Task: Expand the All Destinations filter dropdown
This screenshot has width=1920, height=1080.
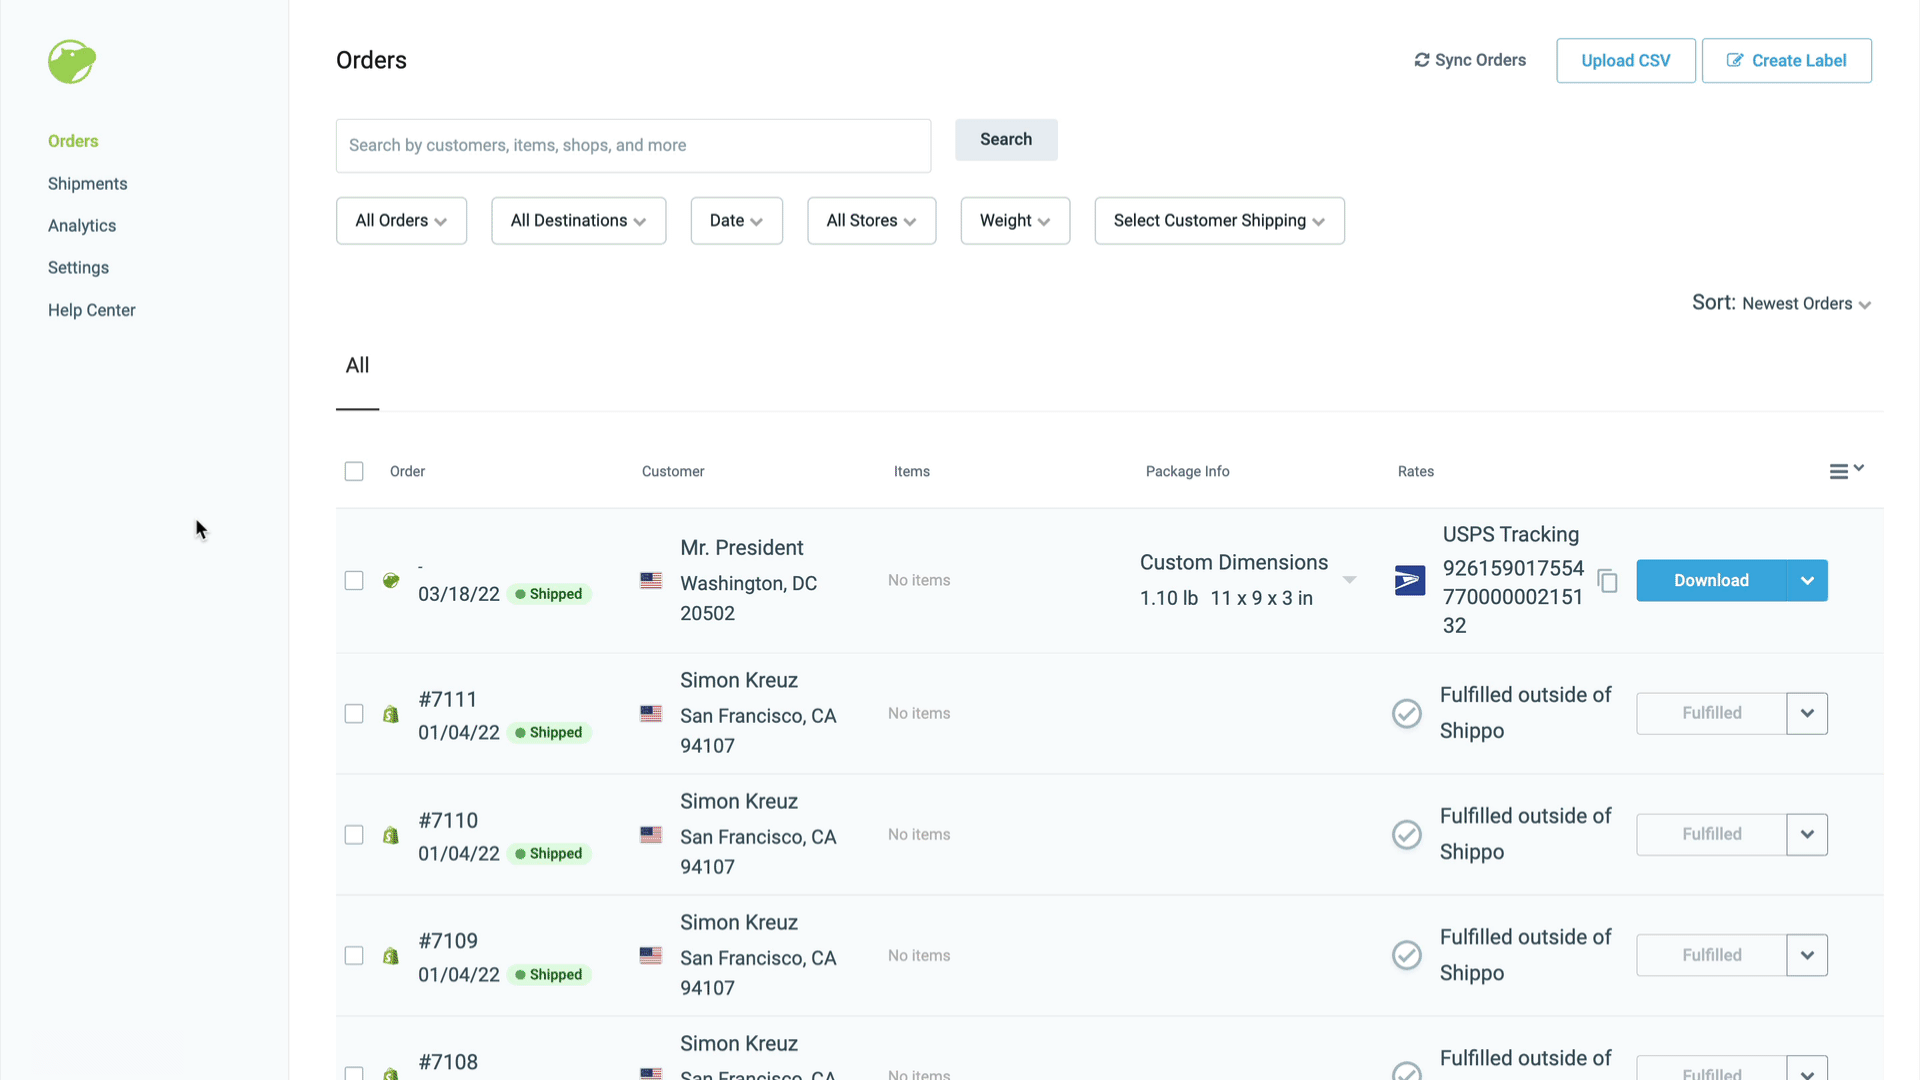Action: click(x=578, y=220)
